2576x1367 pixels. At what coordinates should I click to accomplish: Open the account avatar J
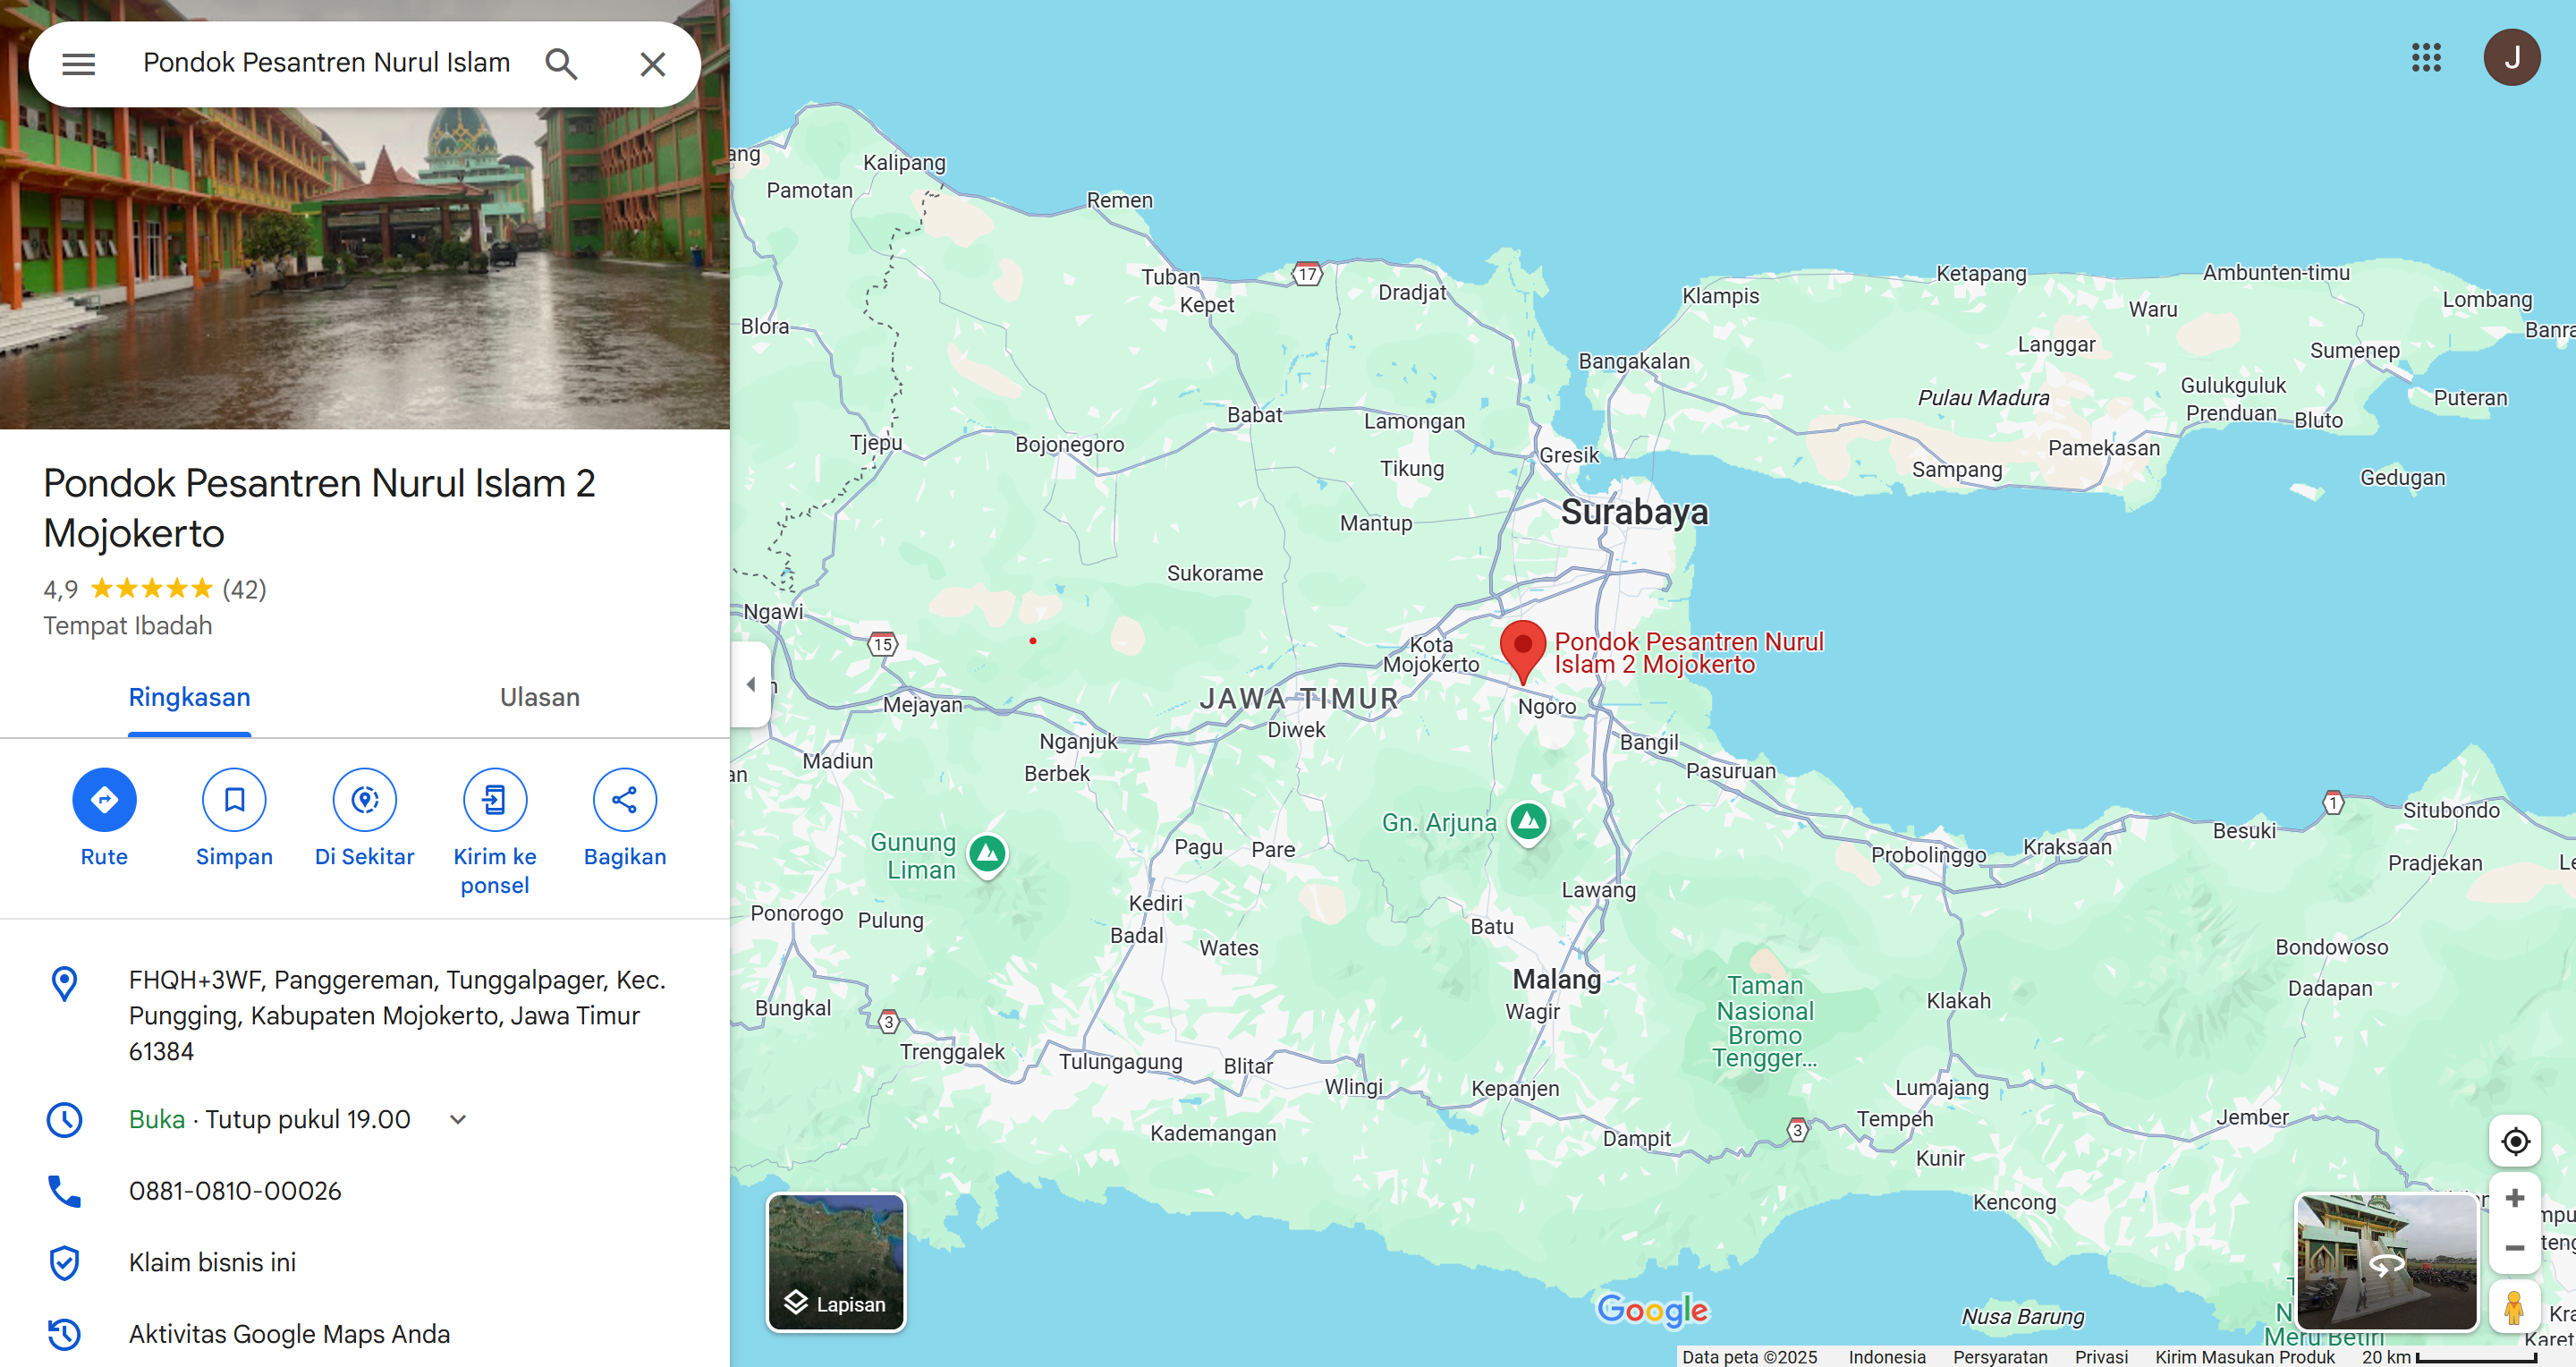click(x=2512, y=57)
